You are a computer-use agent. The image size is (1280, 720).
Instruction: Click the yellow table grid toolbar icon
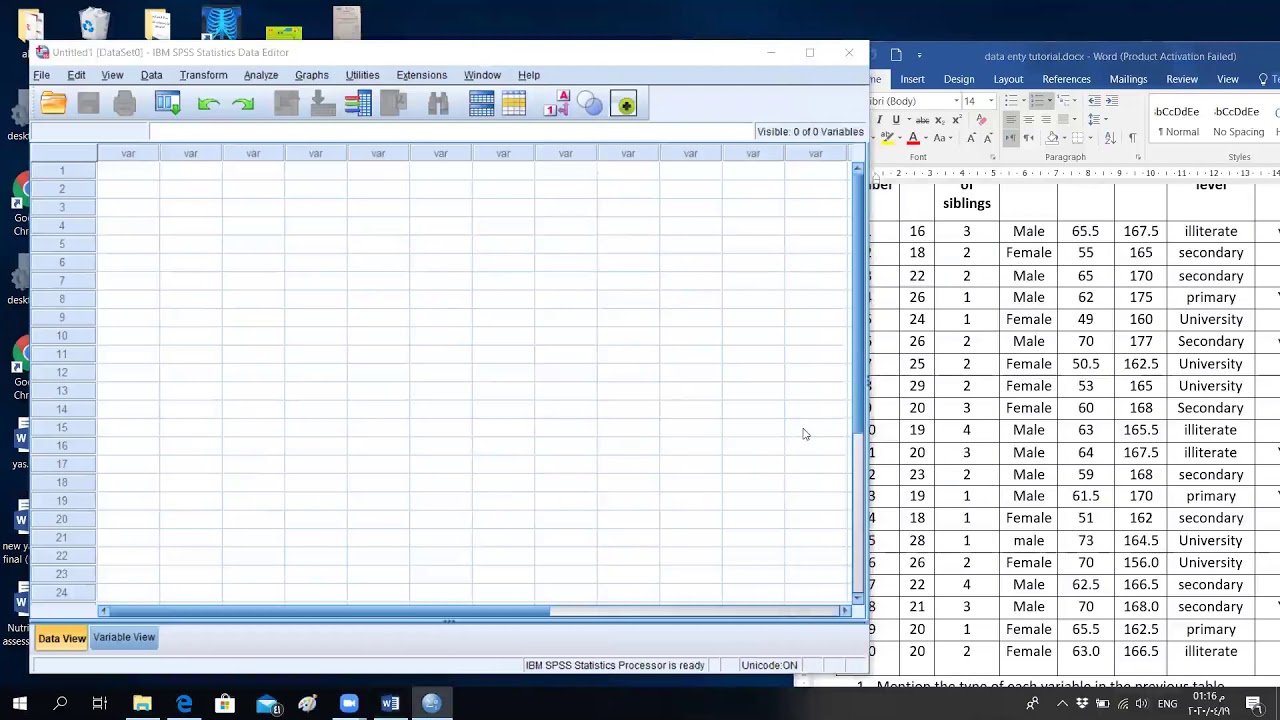514,103
